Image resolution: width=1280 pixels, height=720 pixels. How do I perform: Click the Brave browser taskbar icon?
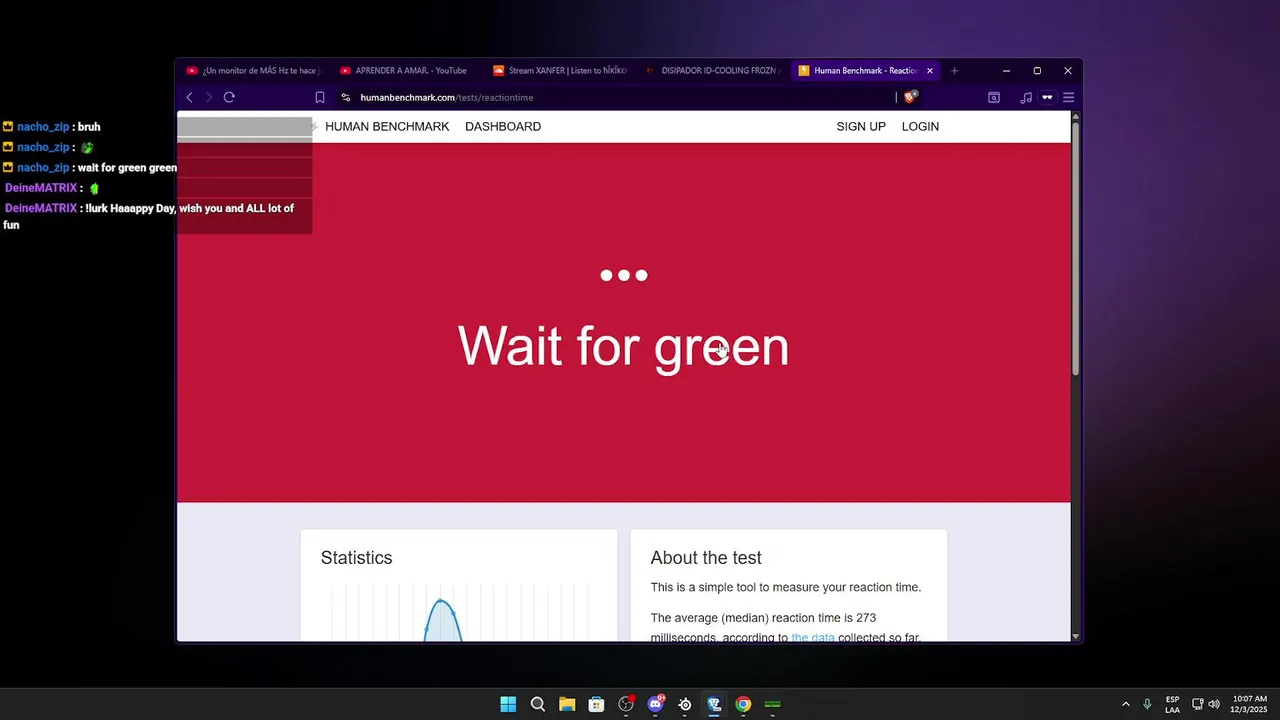pos(714,704)
